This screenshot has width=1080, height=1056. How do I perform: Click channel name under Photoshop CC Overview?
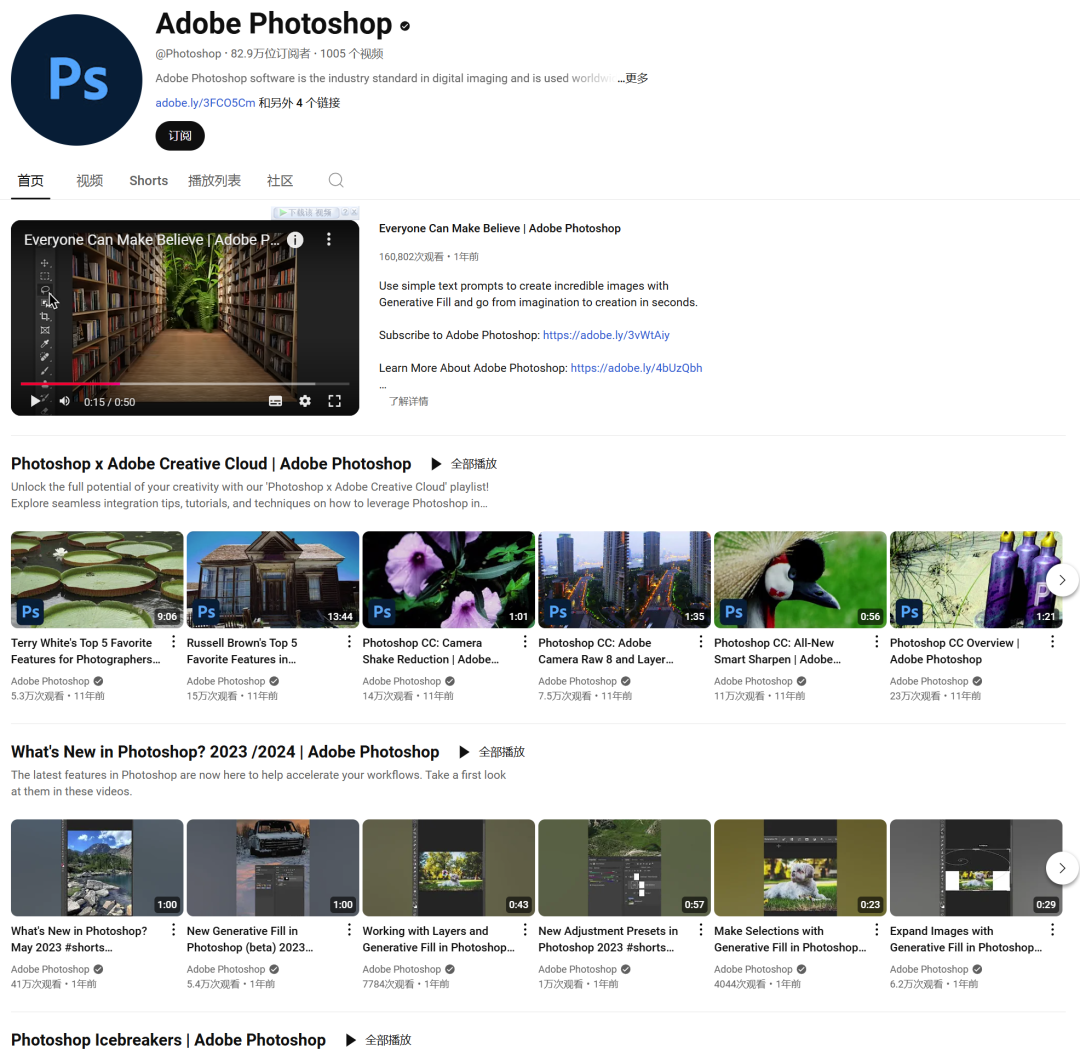point(928,681)
